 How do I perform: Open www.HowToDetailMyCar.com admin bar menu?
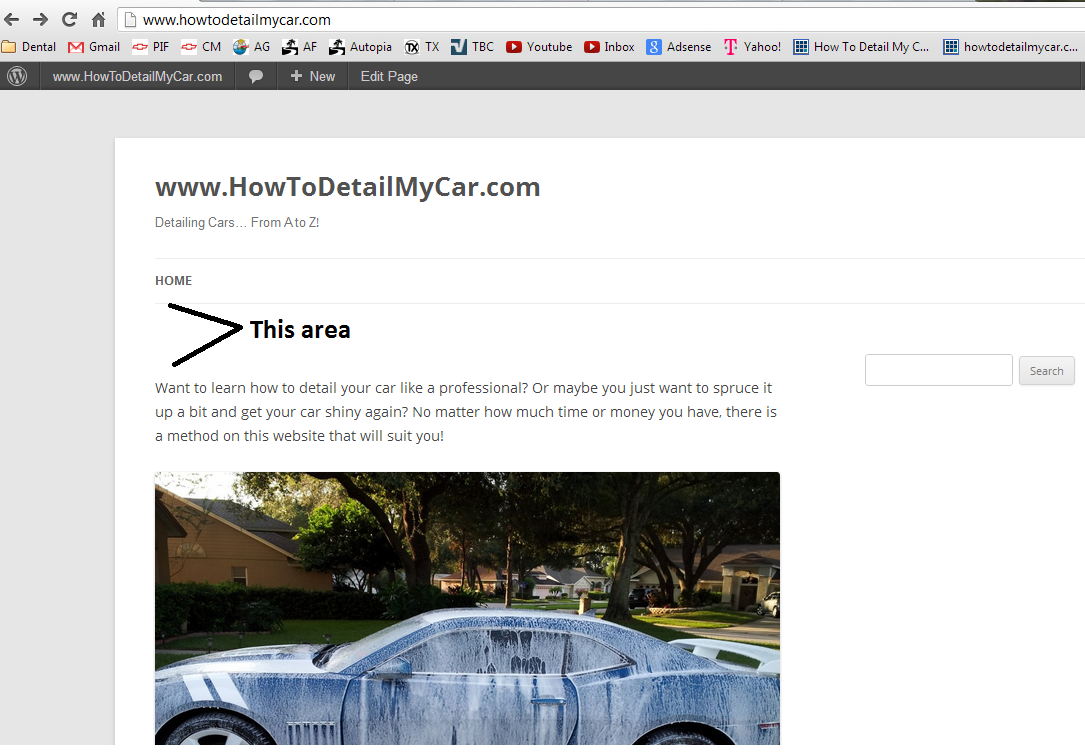coord(137,76)
